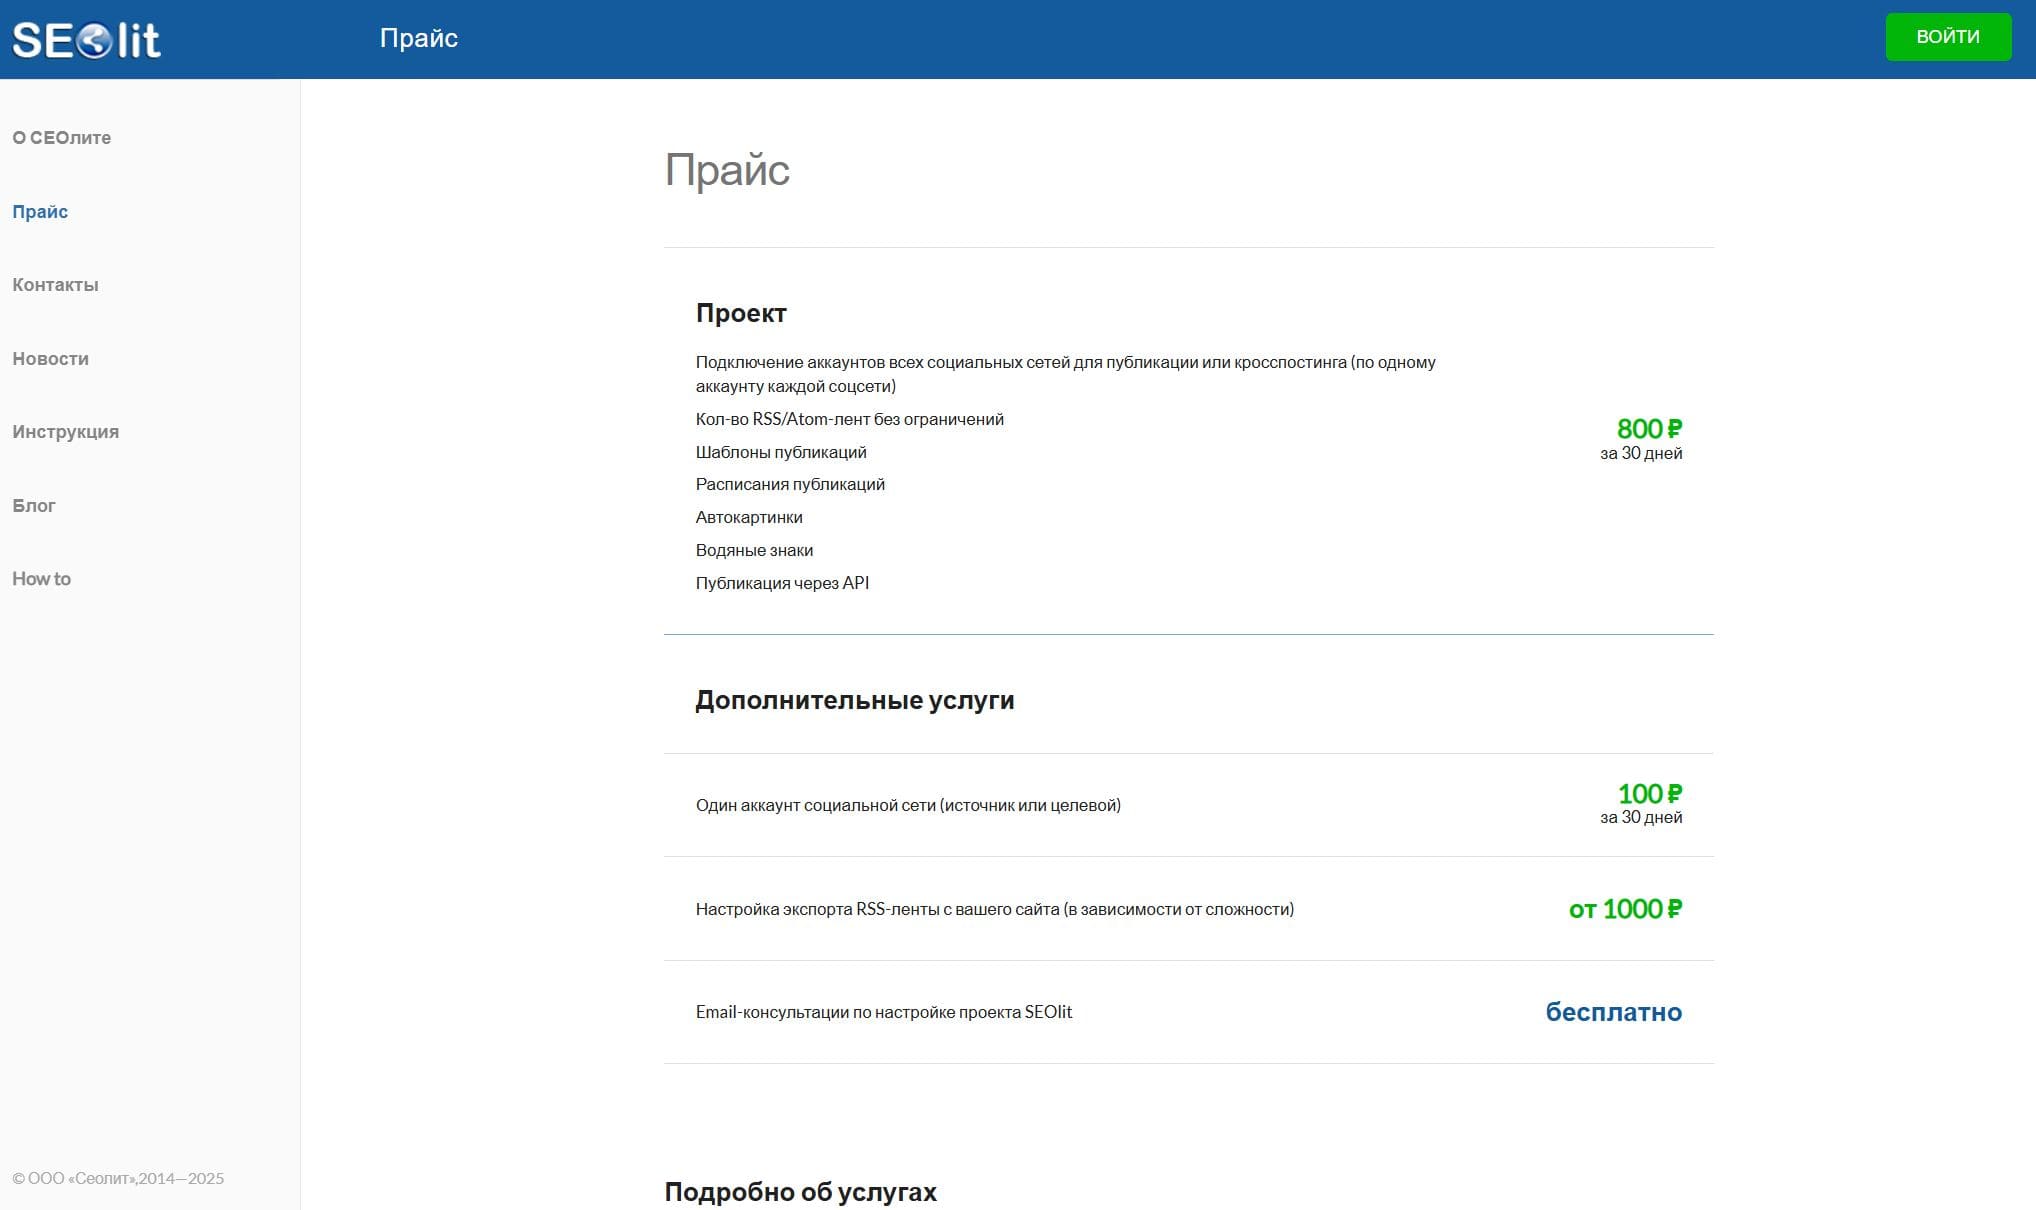Navigate to Блог in sidebar

(34, 506)
